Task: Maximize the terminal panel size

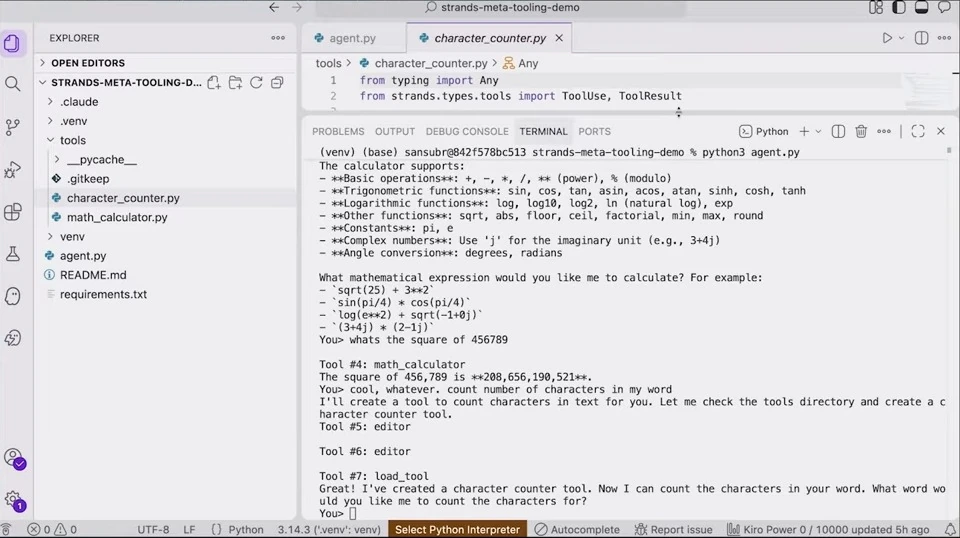Action: (x=918, y=132)
